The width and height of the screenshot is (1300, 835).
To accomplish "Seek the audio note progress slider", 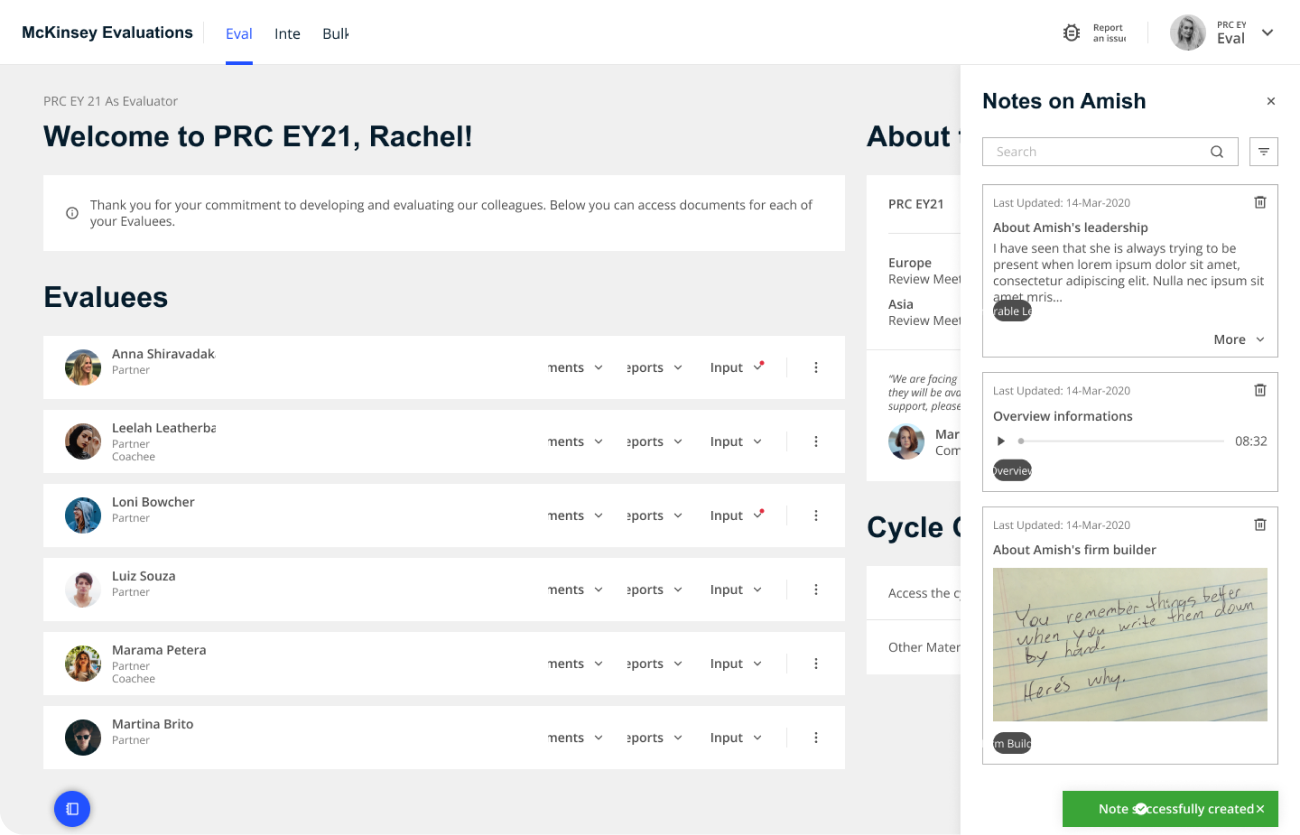I will pos(1121,441).
